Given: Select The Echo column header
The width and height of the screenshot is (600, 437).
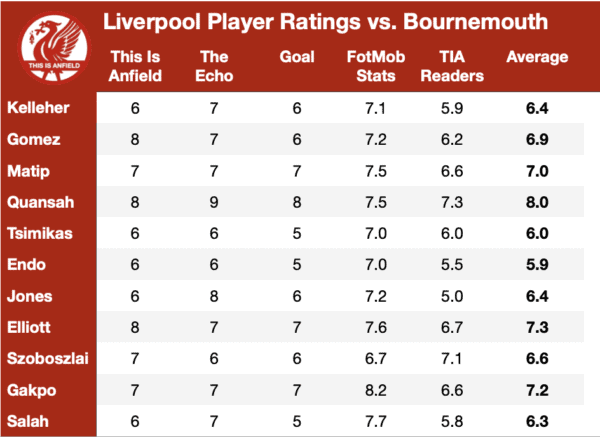Looking at the screenshot, I should (214, 66).
